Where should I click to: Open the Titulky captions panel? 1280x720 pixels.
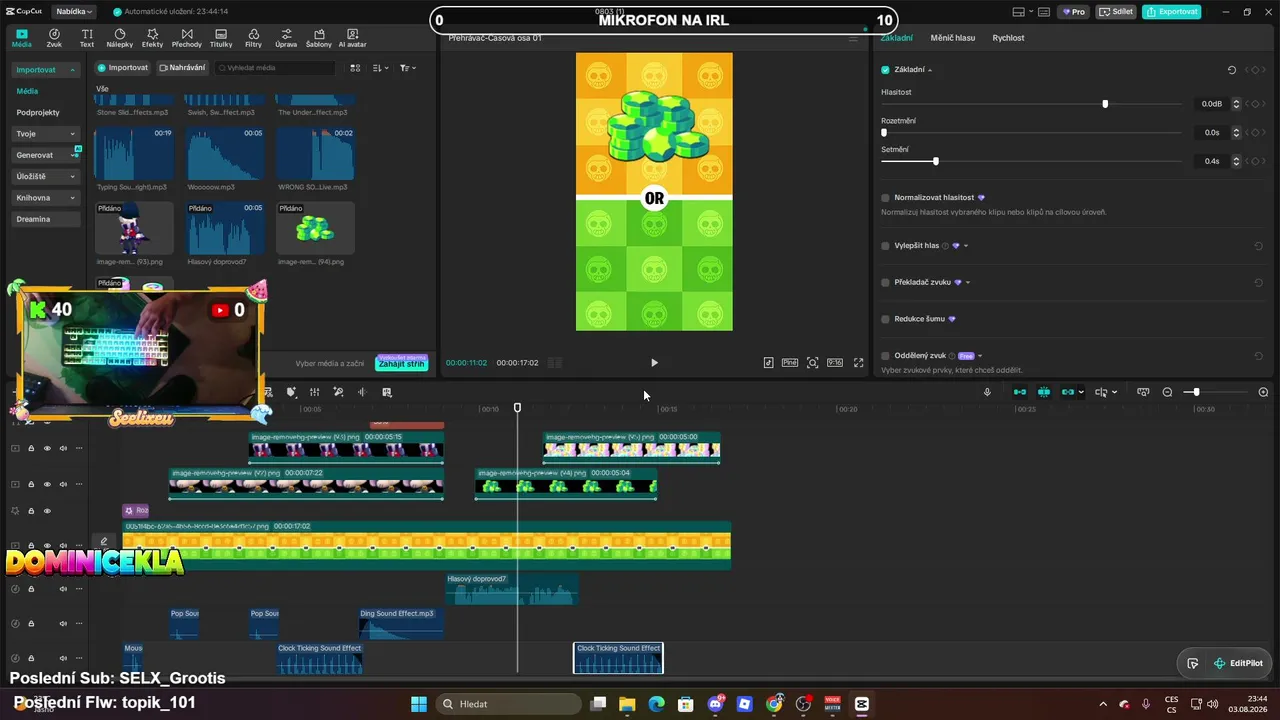[221, 38]
